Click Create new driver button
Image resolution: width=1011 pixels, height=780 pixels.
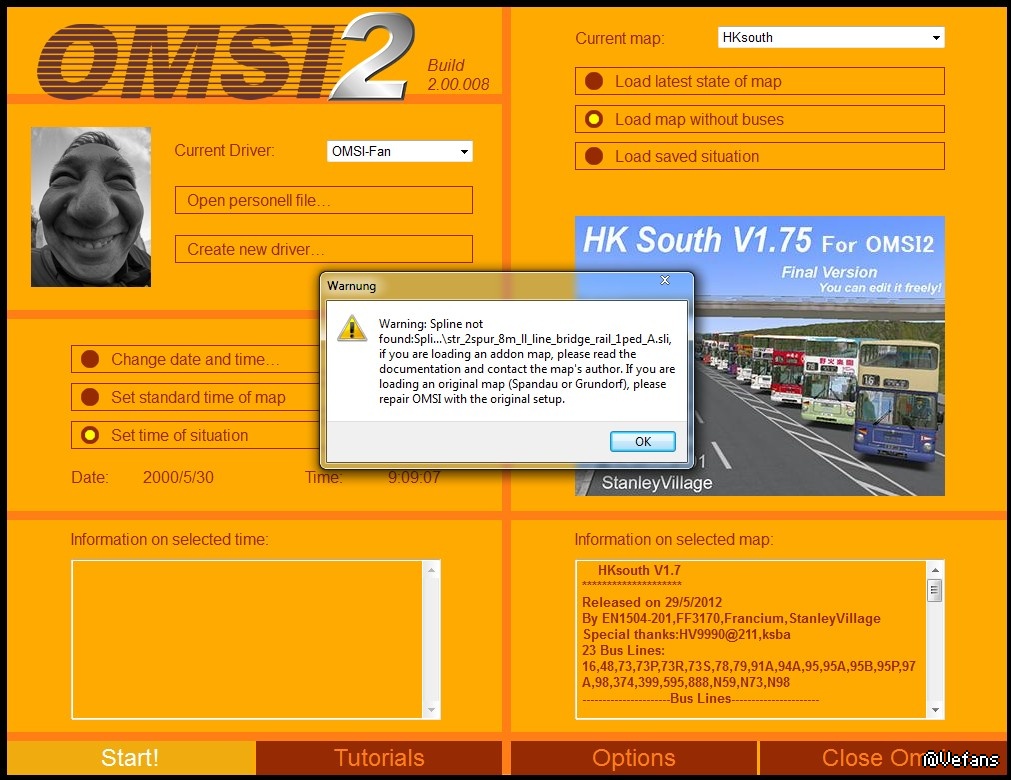pos(323,249)
